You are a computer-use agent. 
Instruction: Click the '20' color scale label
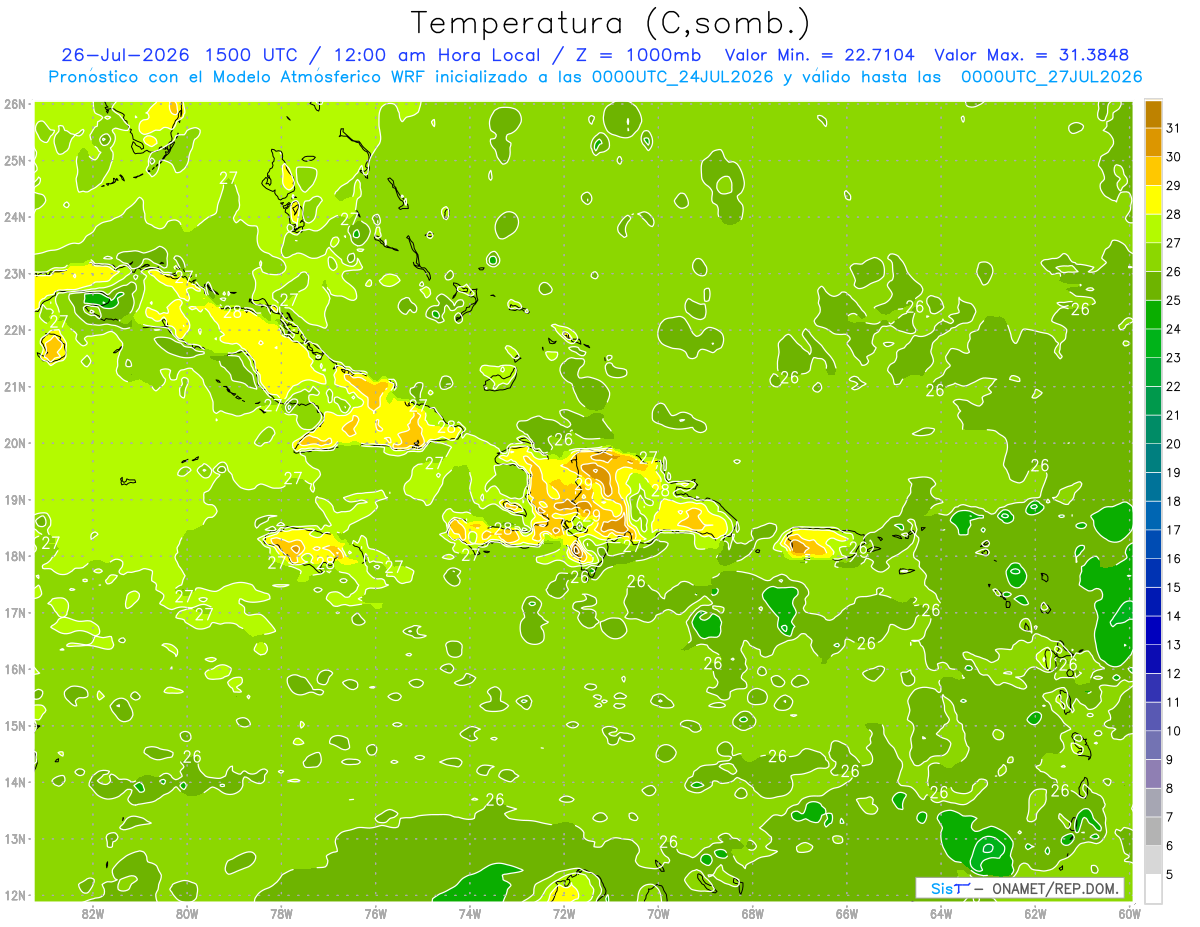(x=1174, y=444)
